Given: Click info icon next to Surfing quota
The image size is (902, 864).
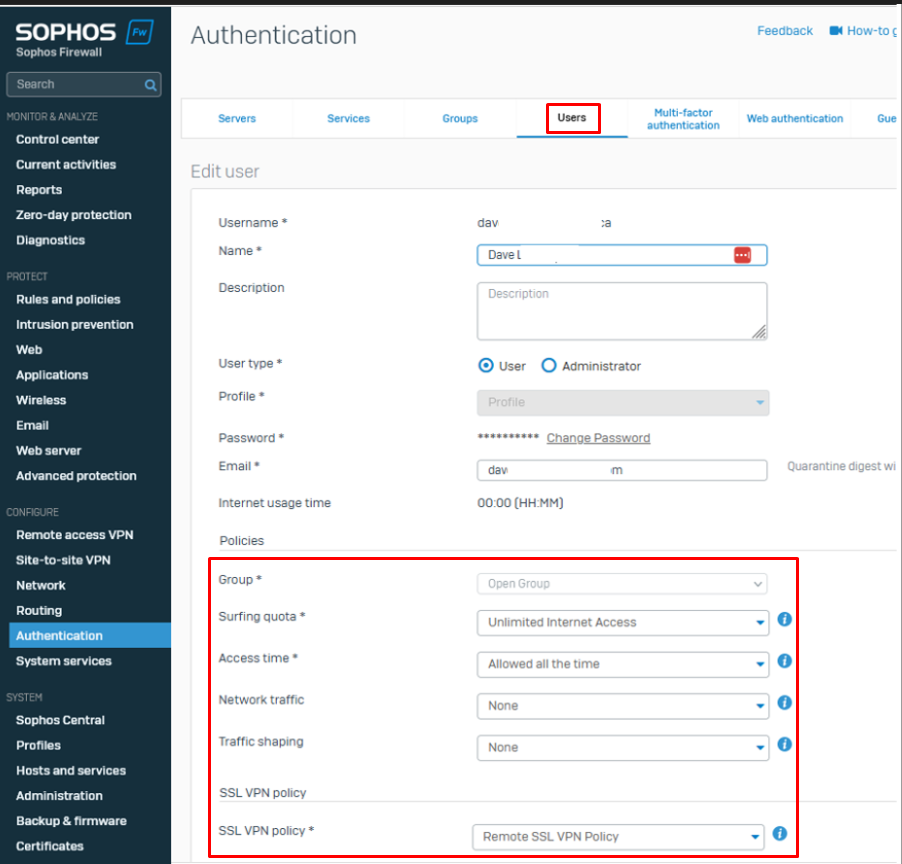Looking at the screenshot, I should click(x=784, y=620).
